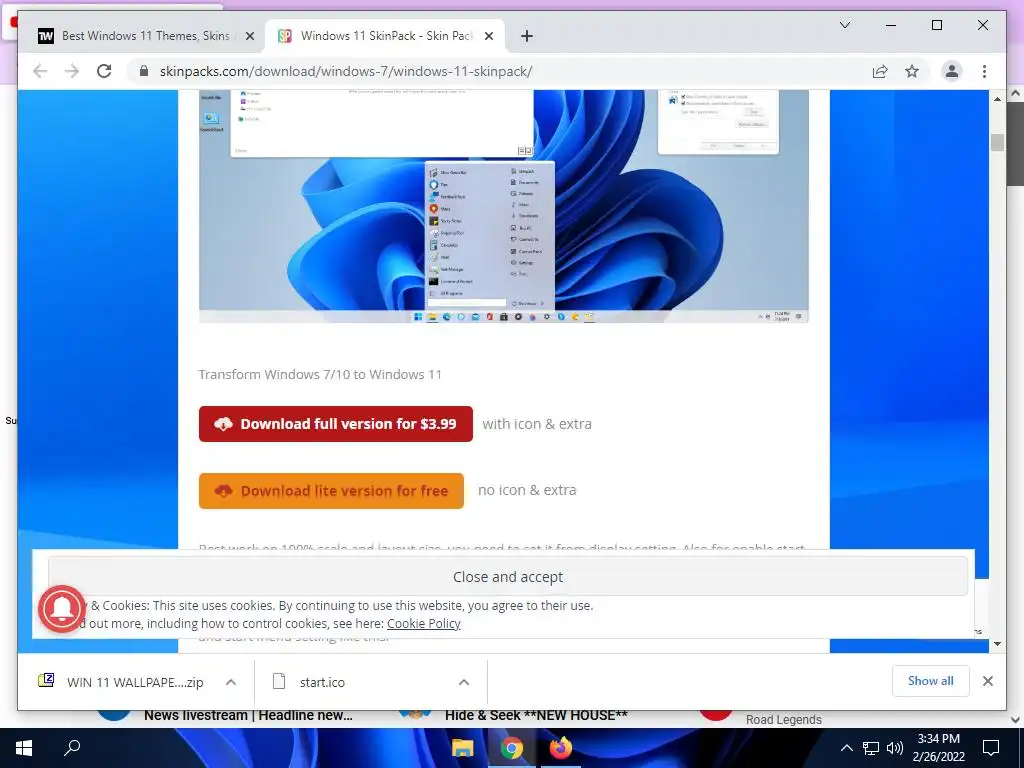Close the Windows 11 SkinPack tab
The image size is (1024, 768).
(488, 36)
